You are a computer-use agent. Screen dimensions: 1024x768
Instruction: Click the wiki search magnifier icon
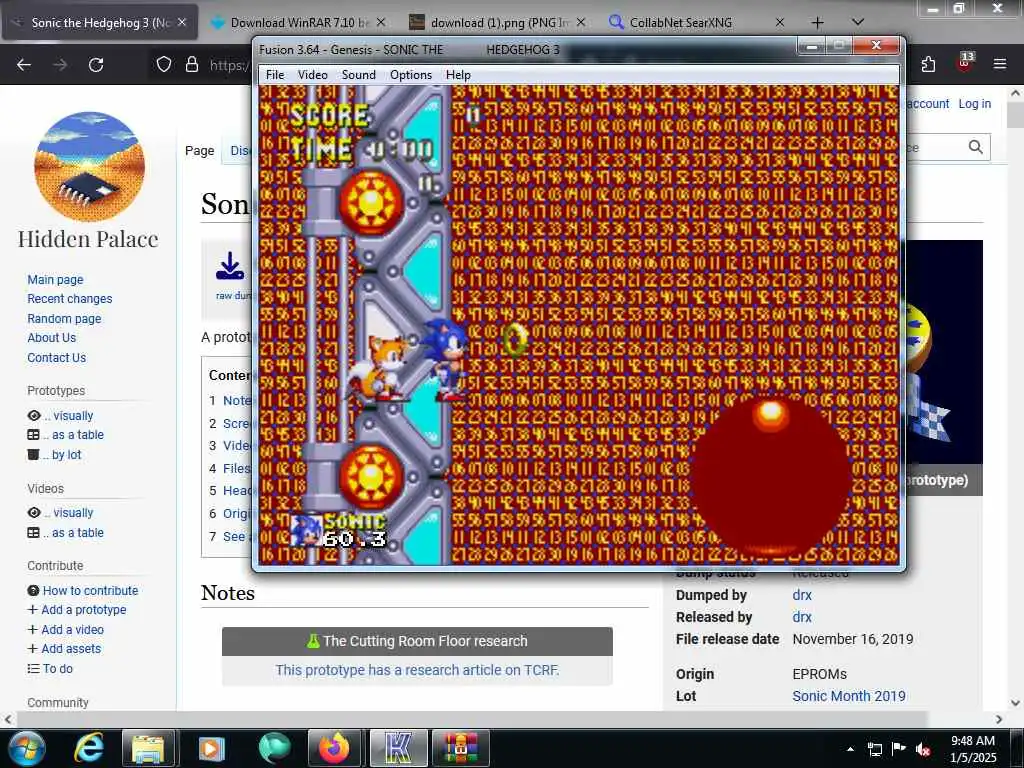tap(976, 147)
